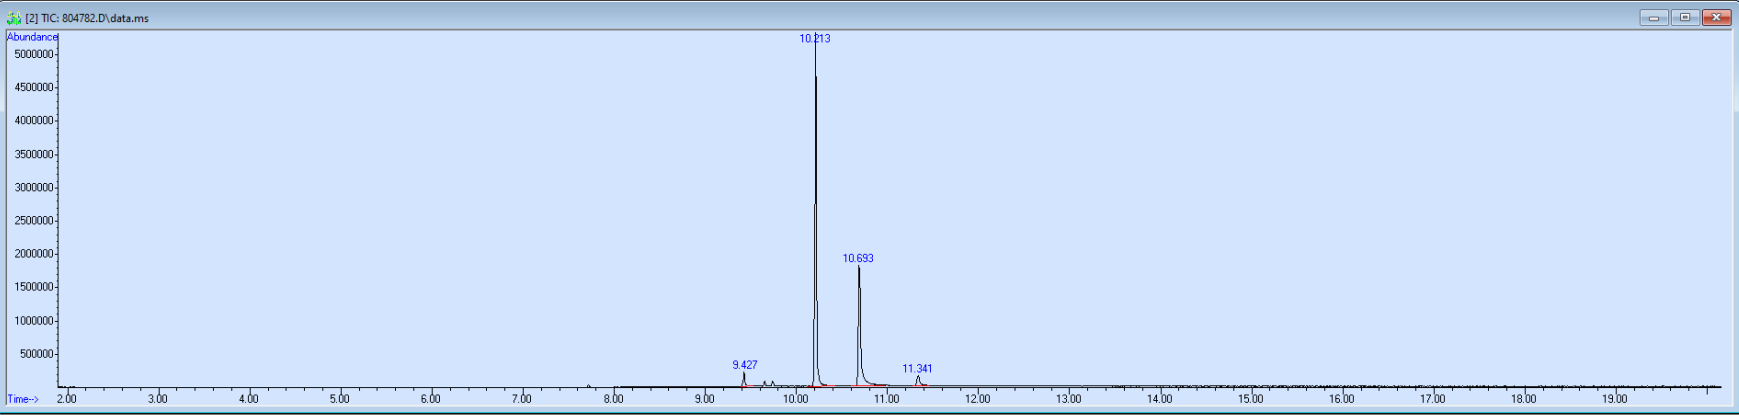Click the Abundance axis label
The height and width of the screenshot is (415, 1739).
(32, 37)
